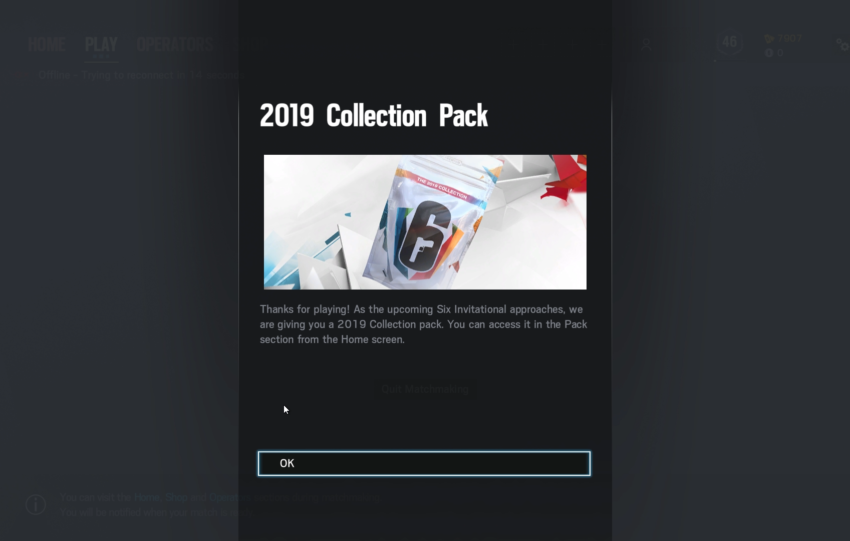This screenshot has width=850, height=541.
Task: Click the Thanks for playing description text
Action: 423,324
